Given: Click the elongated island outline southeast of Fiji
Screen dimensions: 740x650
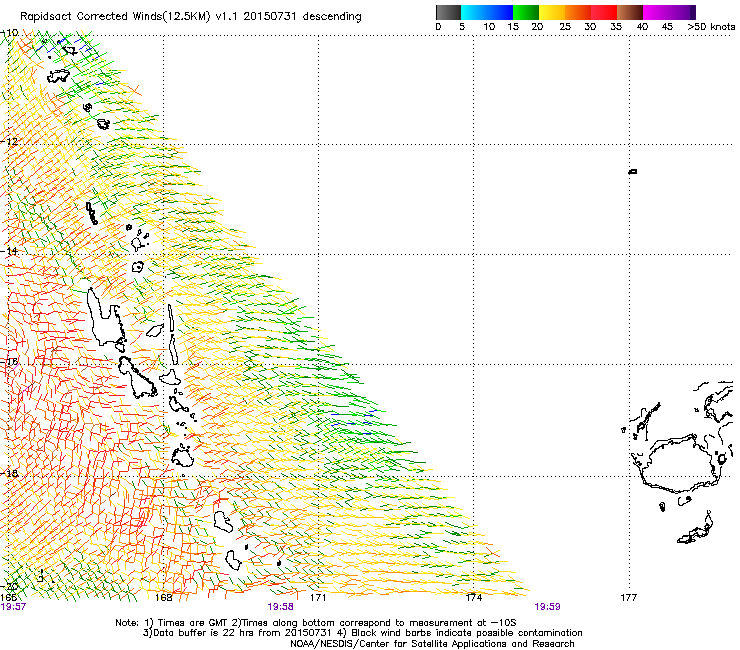Looking at the screenshot, I should click(695, 529).
